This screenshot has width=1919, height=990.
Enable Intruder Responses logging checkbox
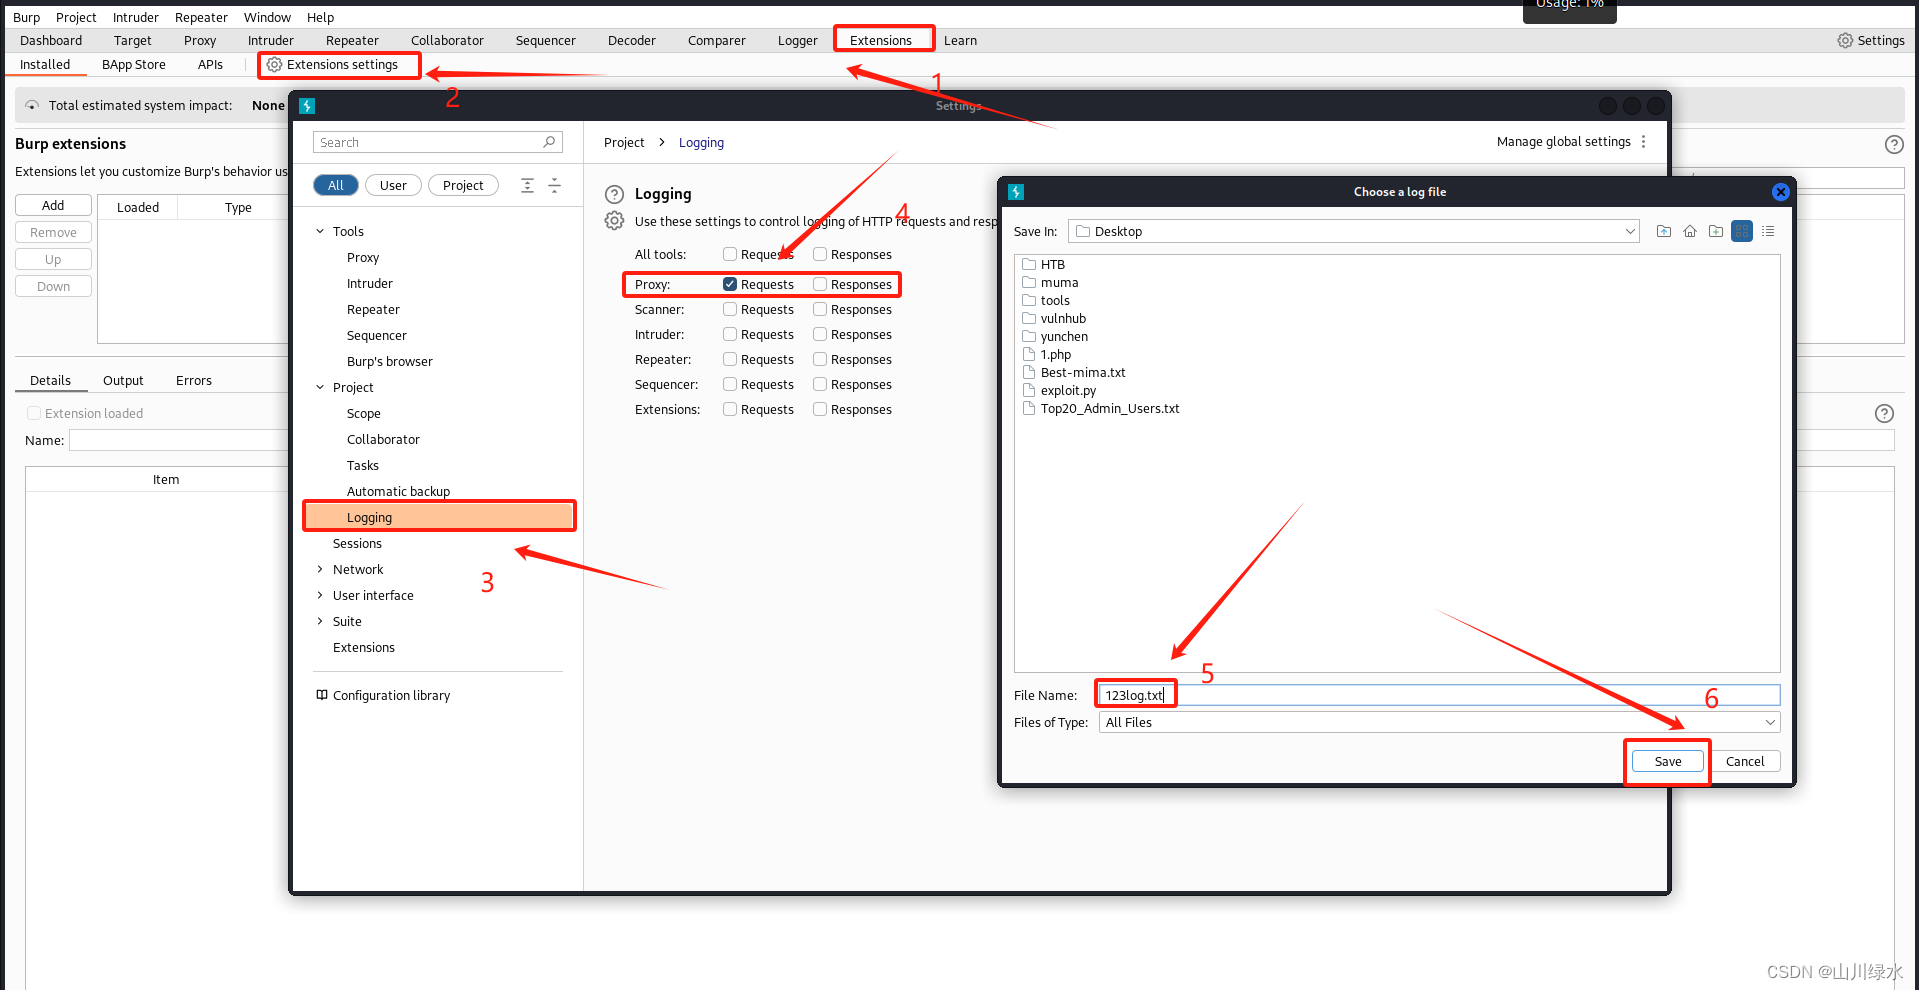[820, 334]
